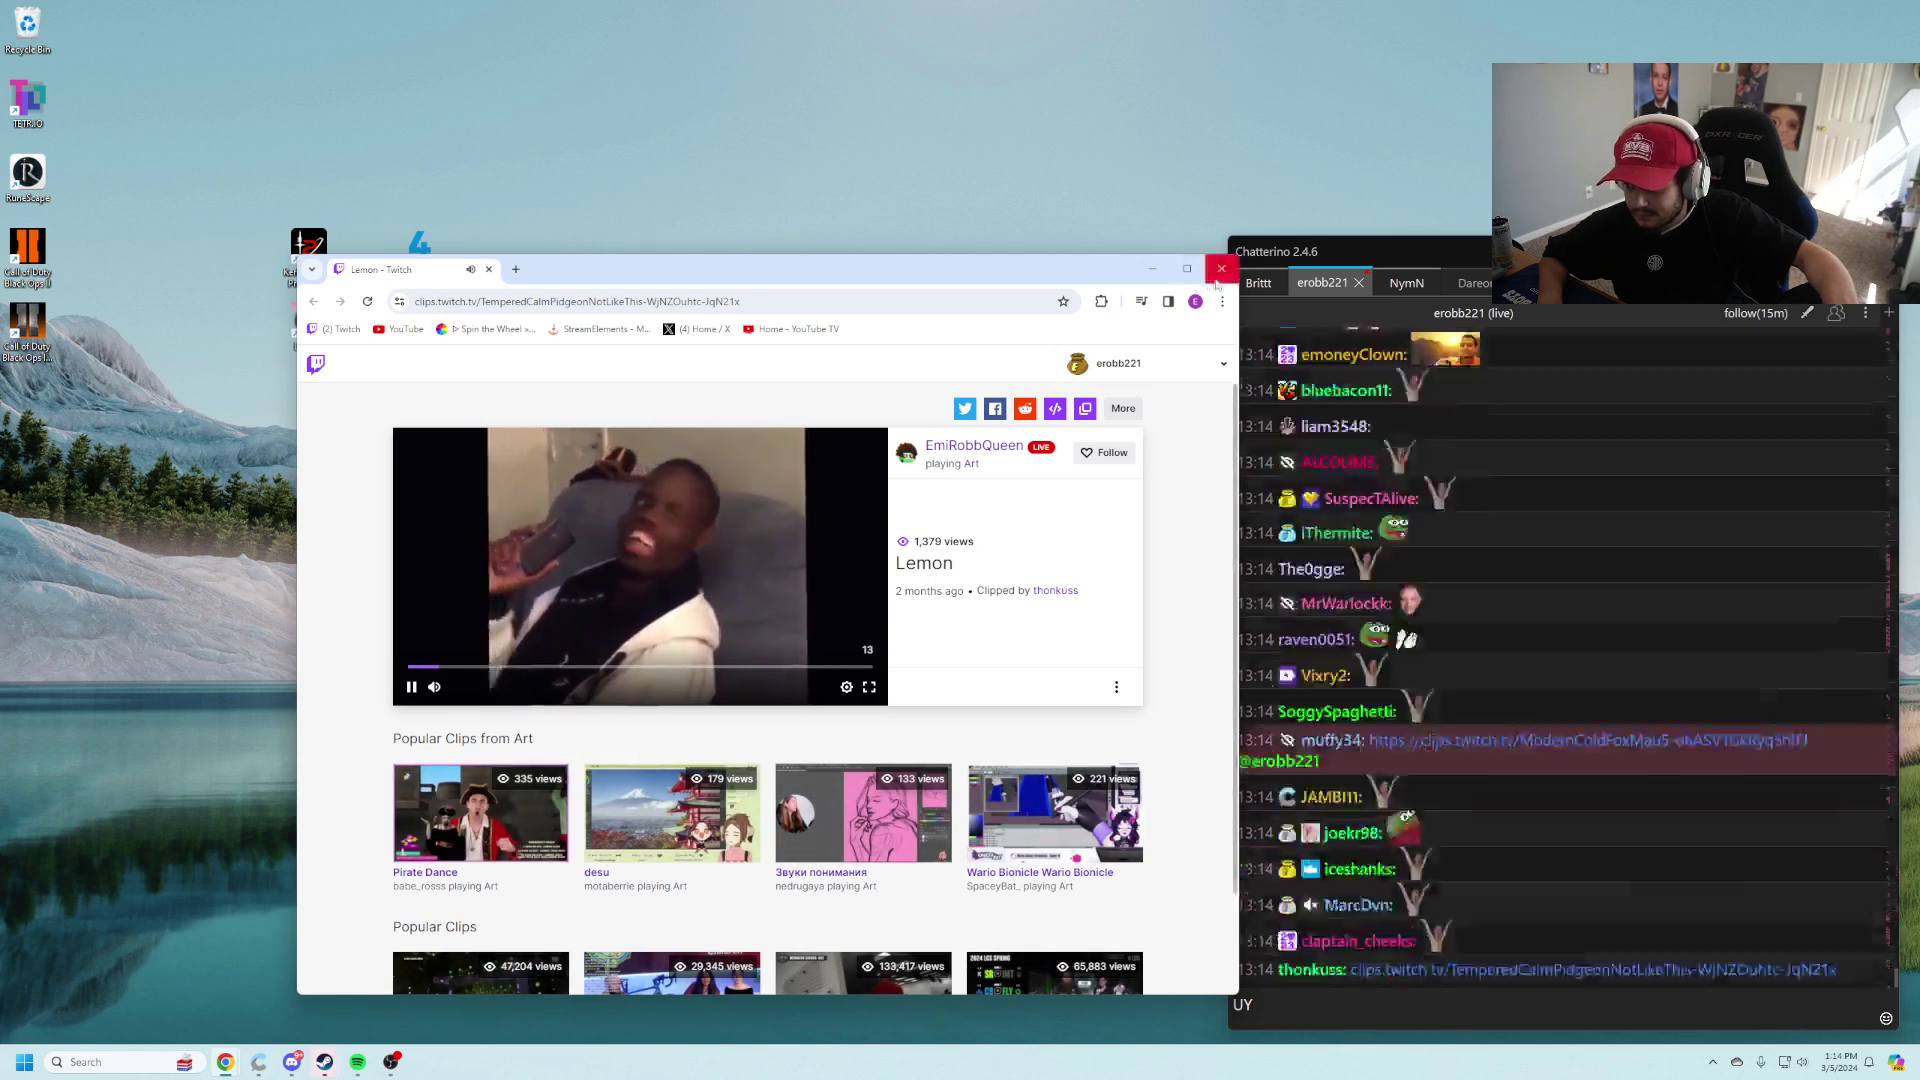Share the clip to Reddit
This screenshot has height=1080, width=1920.
pos(1024,408)
